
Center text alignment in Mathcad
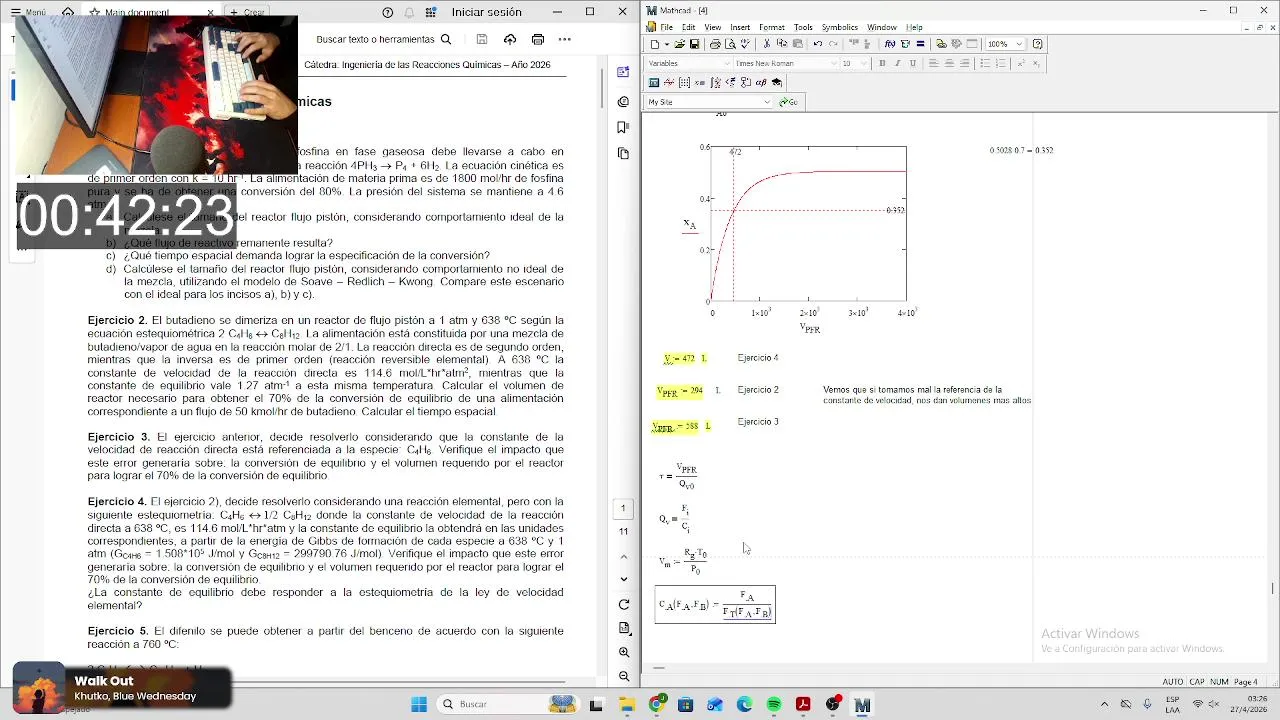pos(949,63)
